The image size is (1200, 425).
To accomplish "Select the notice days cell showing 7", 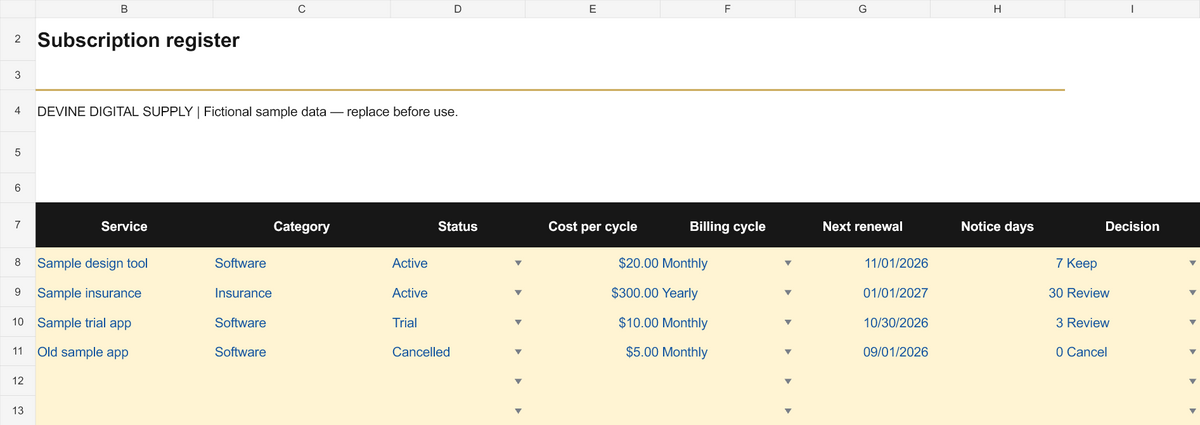I will tap(997, 263).
